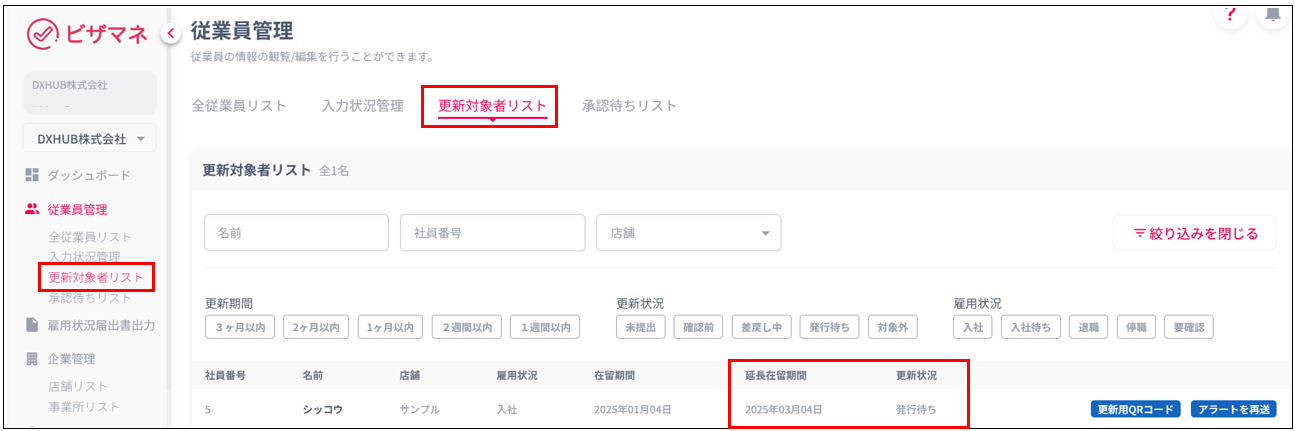Image resolution: width=1295 pixels, height=431 pixels.
Task: Click the ビザマネ logo icon
Action: (x=43, y=34)
